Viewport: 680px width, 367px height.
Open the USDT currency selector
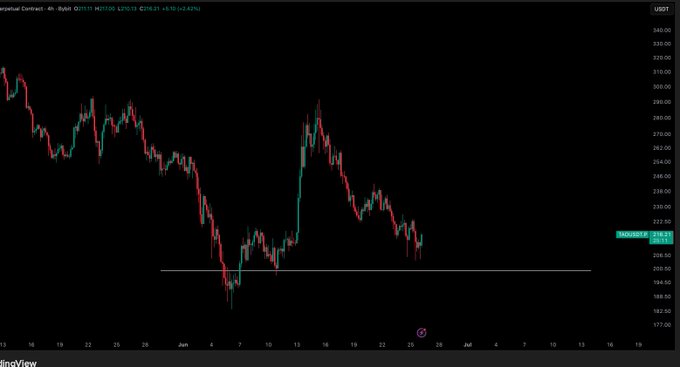[661, 9]
